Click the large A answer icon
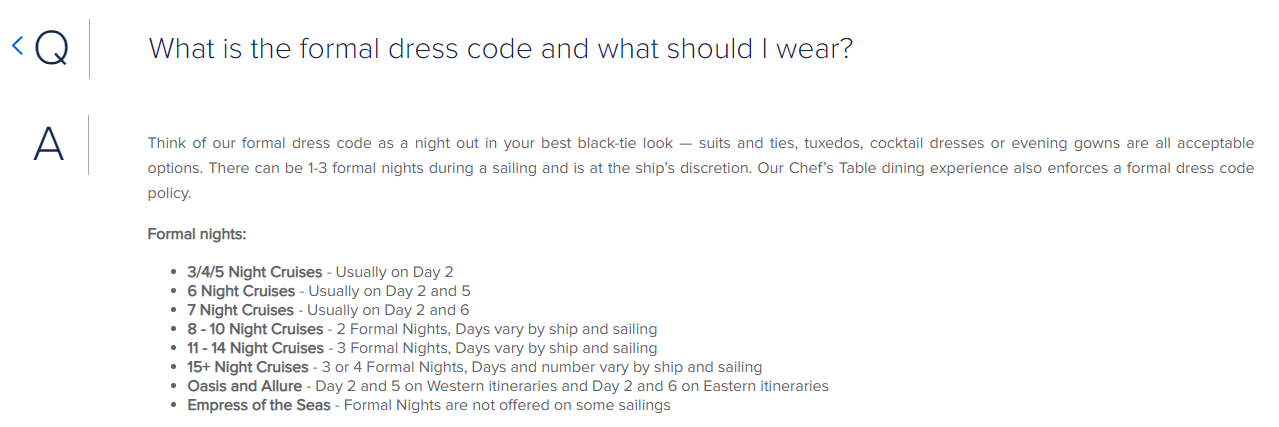The image size is (1279, 427). 48,144
